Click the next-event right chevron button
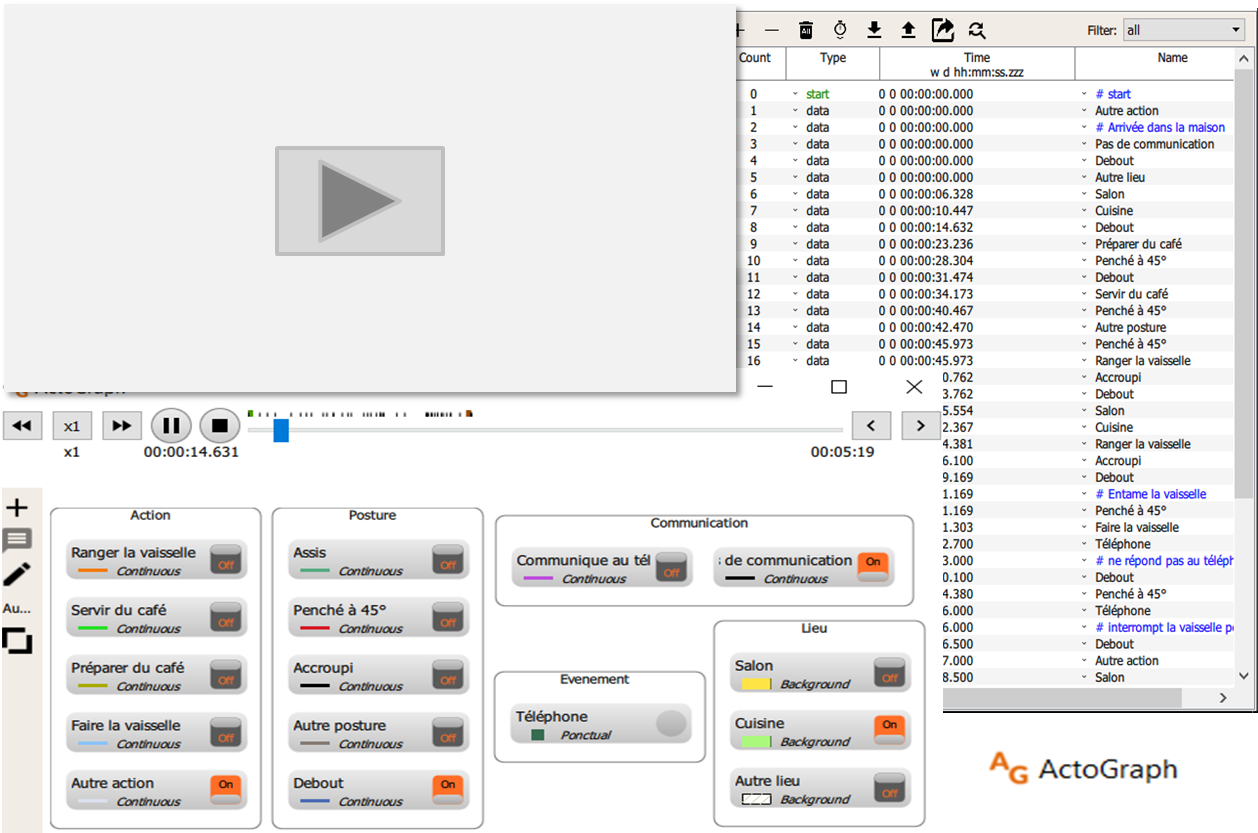 pyautogui.click(x=920, y=425)
